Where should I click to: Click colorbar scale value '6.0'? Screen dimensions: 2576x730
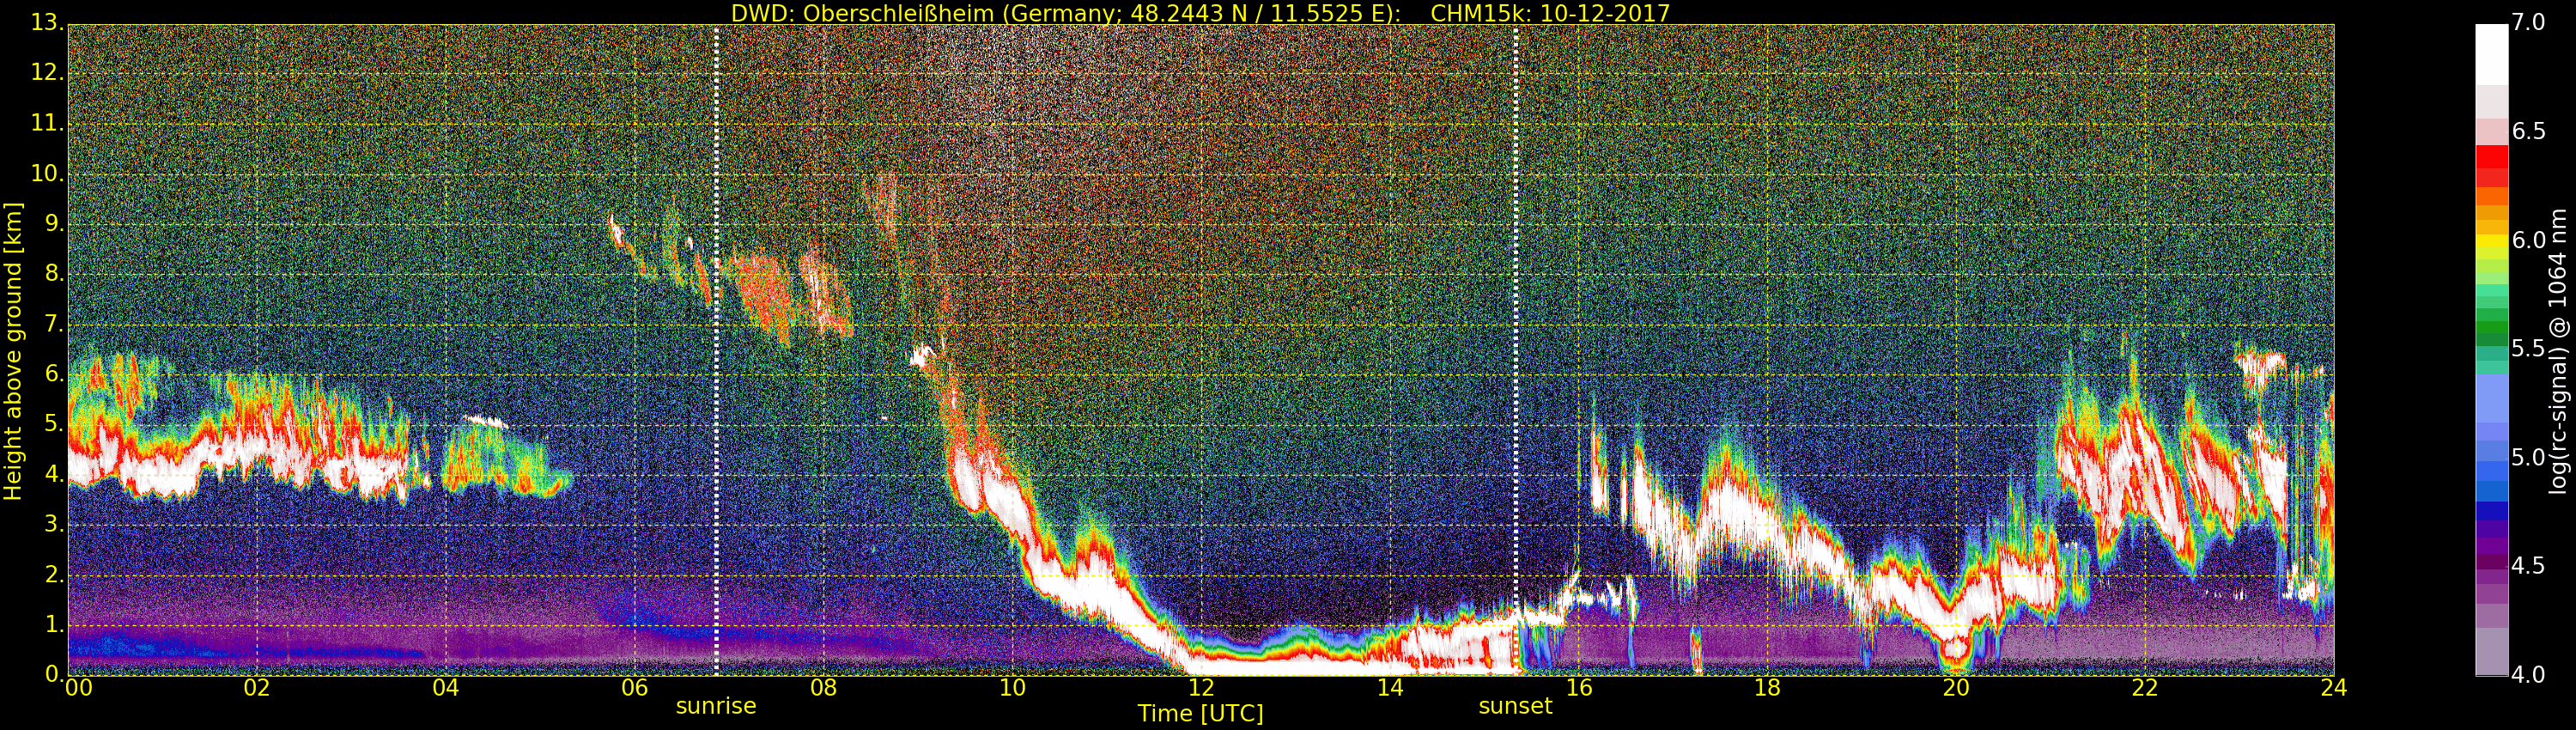[2529, 240]
